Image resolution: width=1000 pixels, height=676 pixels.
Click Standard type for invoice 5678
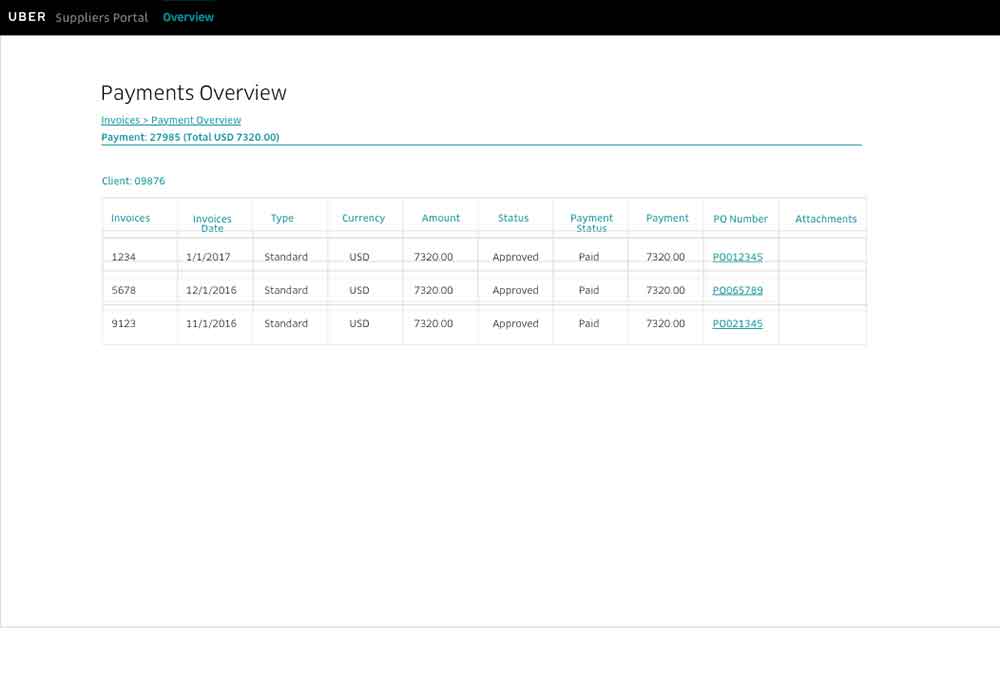(286, 290)
